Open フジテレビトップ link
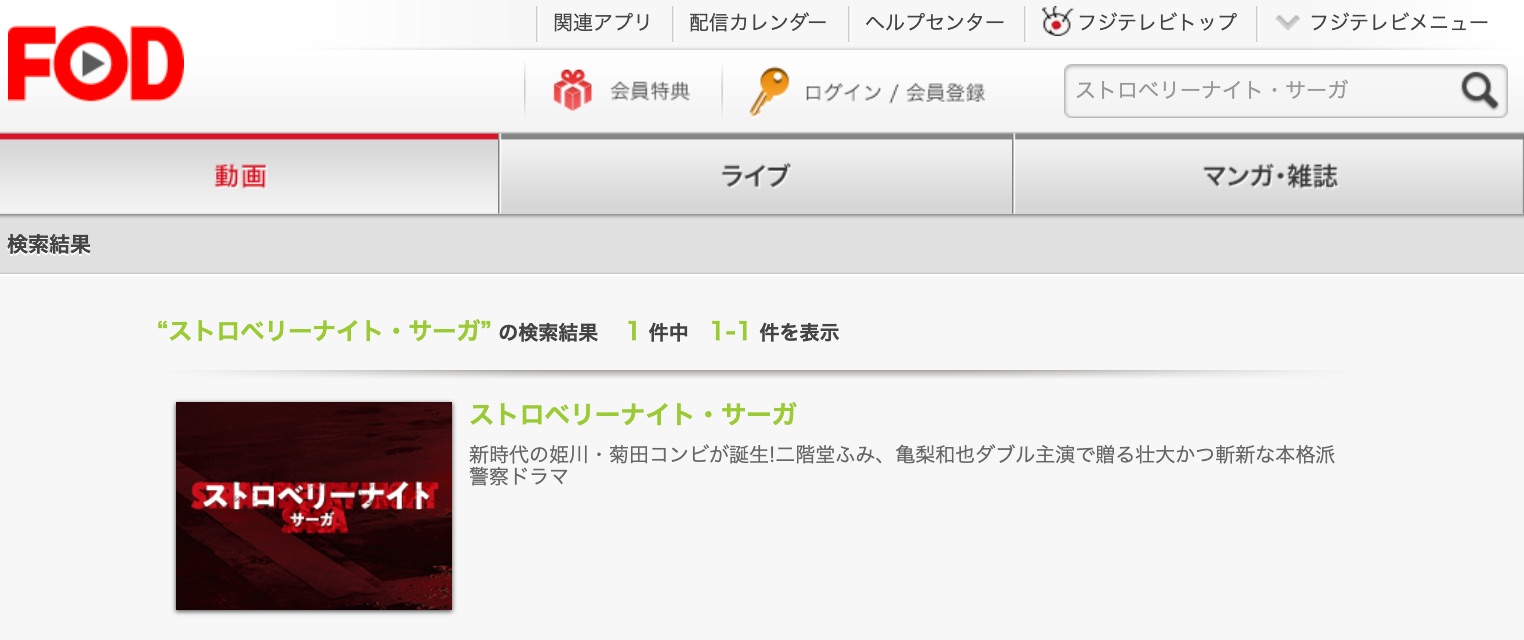 tap(1157, 22)
